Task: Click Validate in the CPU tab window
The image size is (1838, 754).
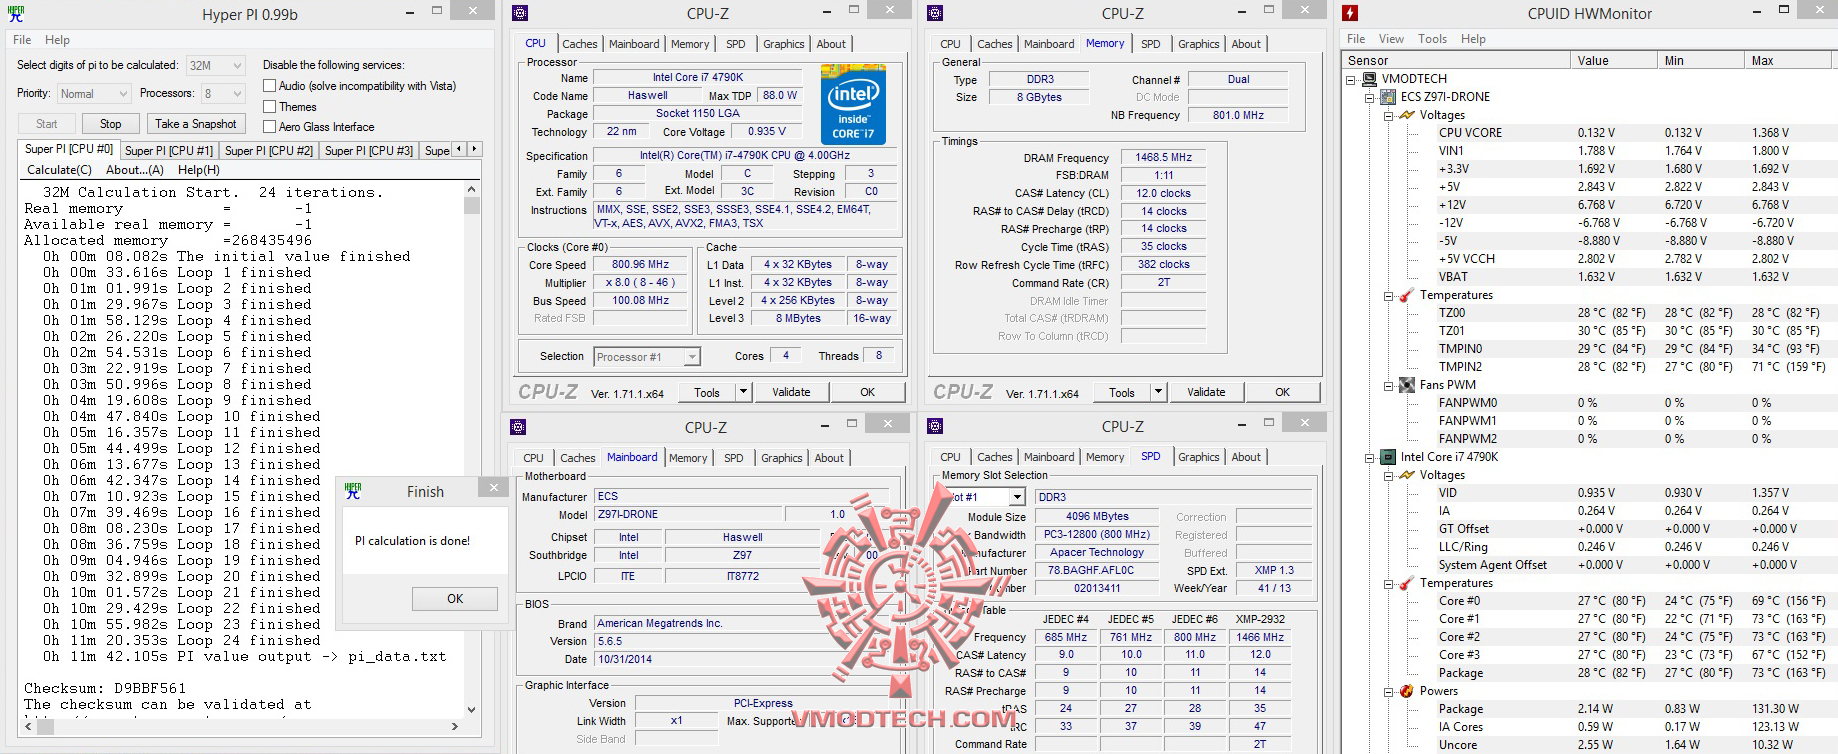Action: click(x=791, y=392)
